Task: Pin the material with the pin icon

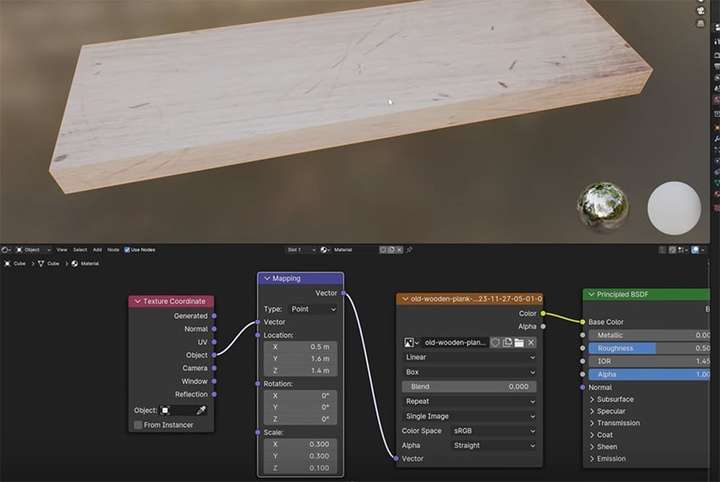Action: pos(409,250)
